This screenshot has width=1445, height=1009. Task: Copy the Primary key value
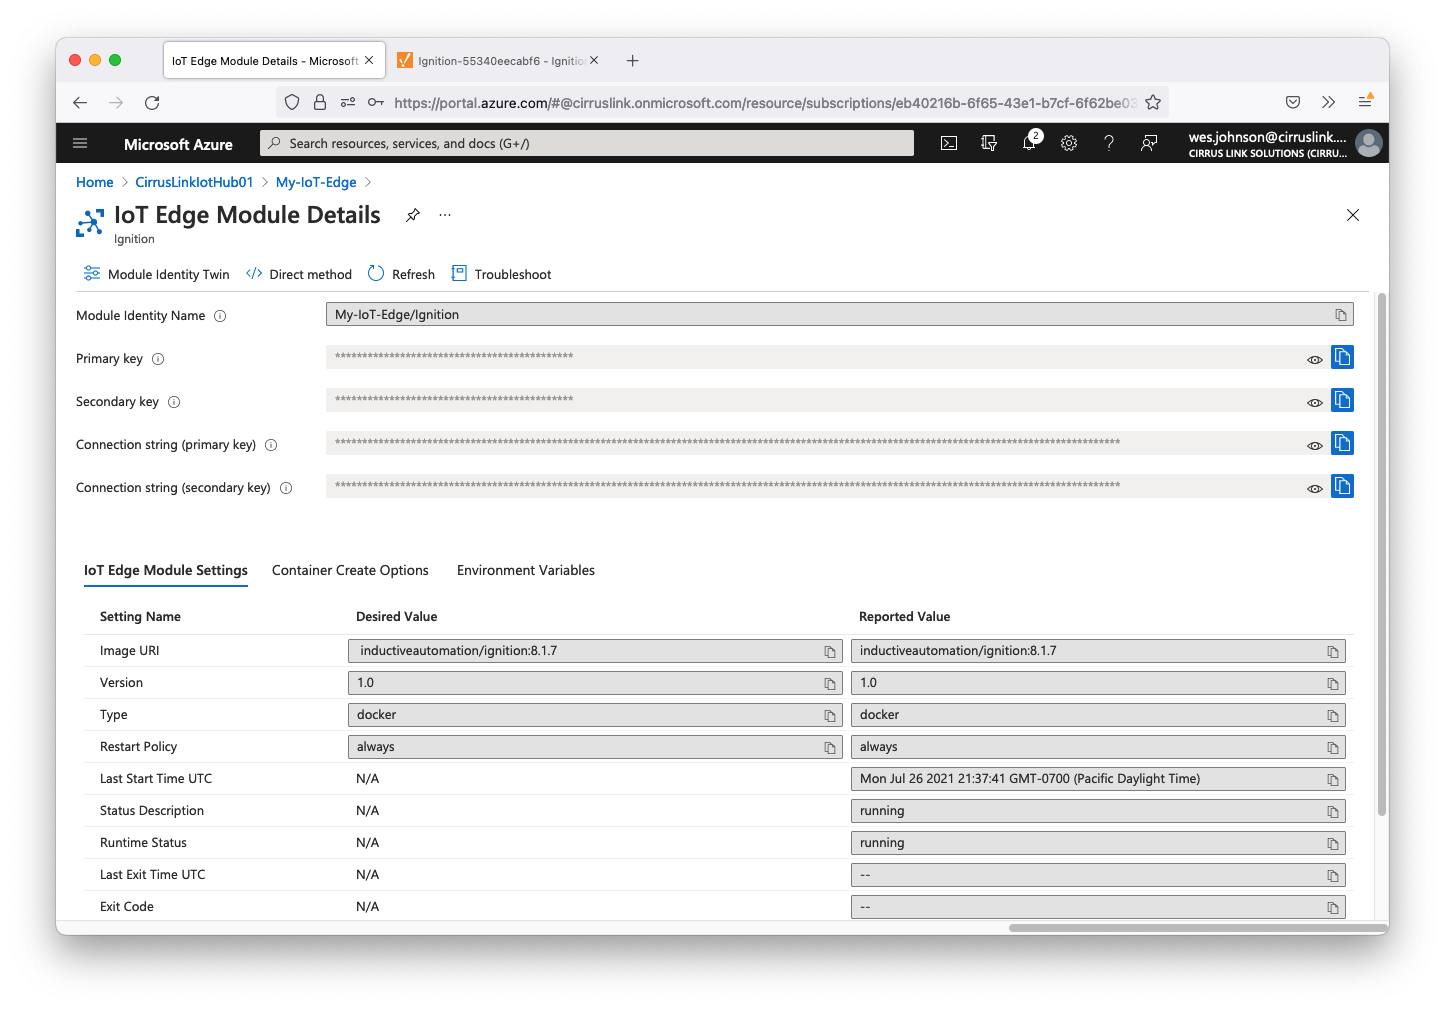click(x=1342, y=358)
